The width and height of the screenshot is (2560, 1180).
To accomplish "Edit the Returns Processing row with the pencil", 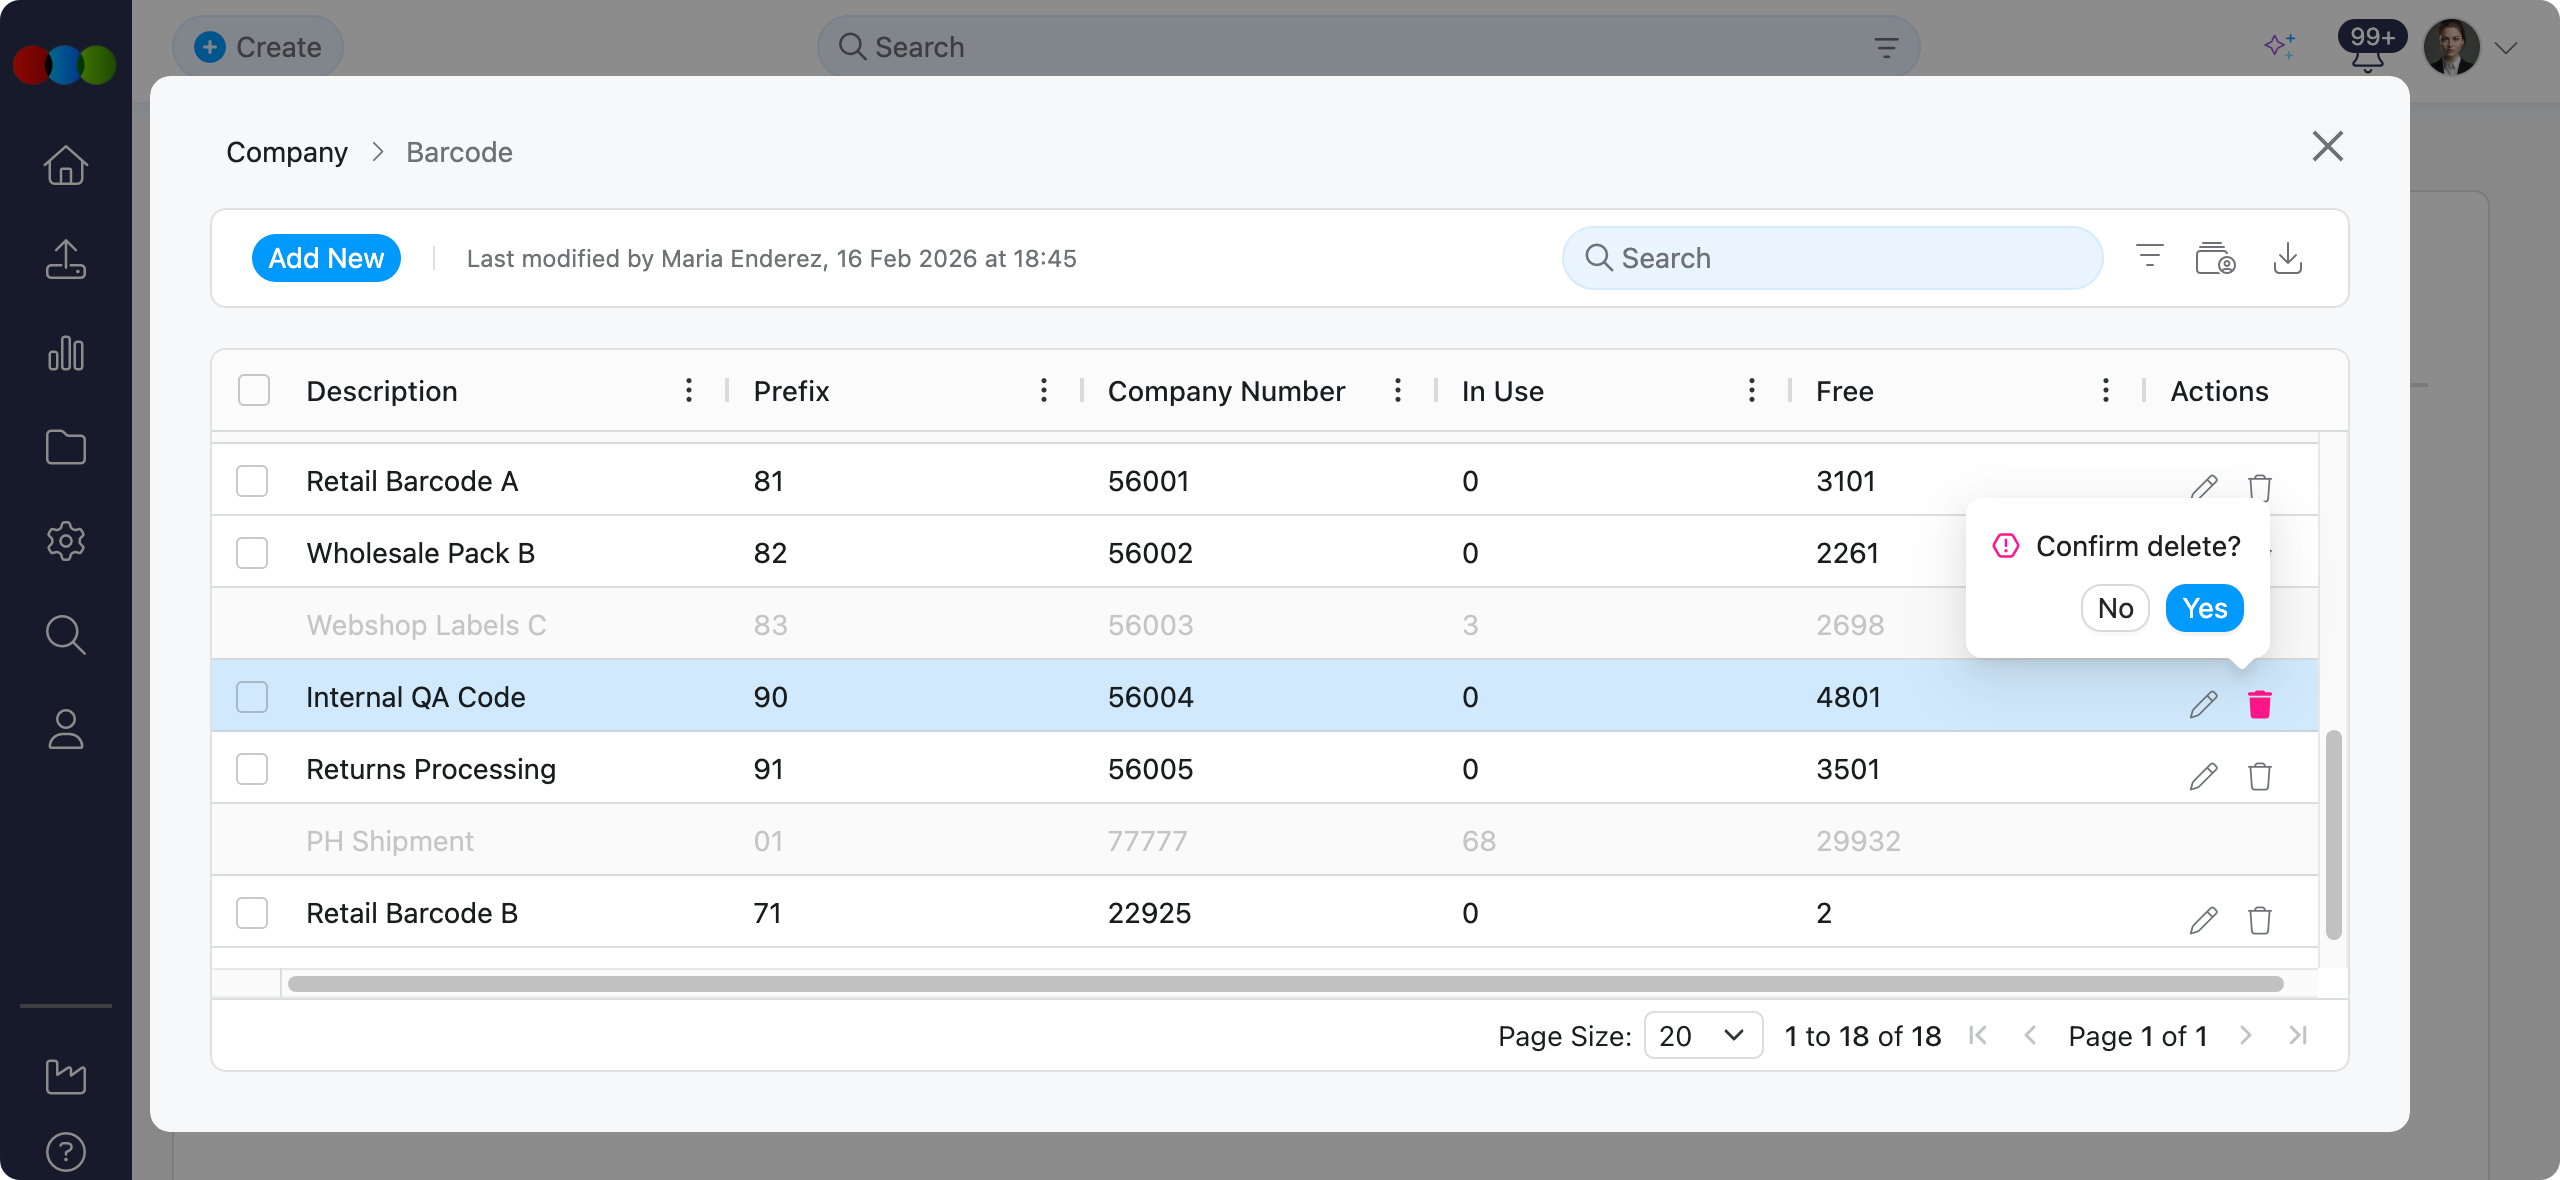I will [2203, 776].
